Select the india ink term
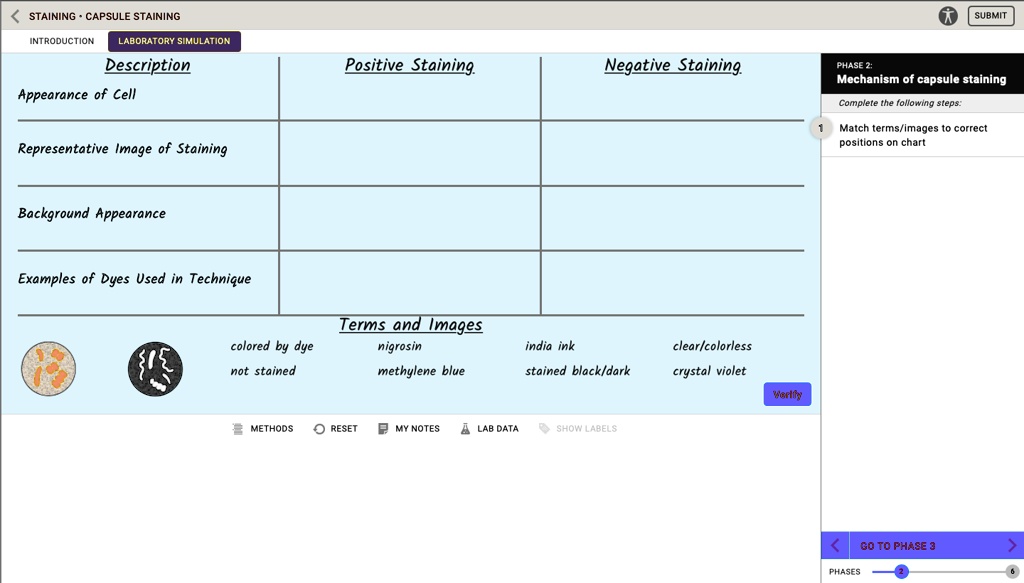This screenshot has height=583, width=1024. [x=550, y=346]
